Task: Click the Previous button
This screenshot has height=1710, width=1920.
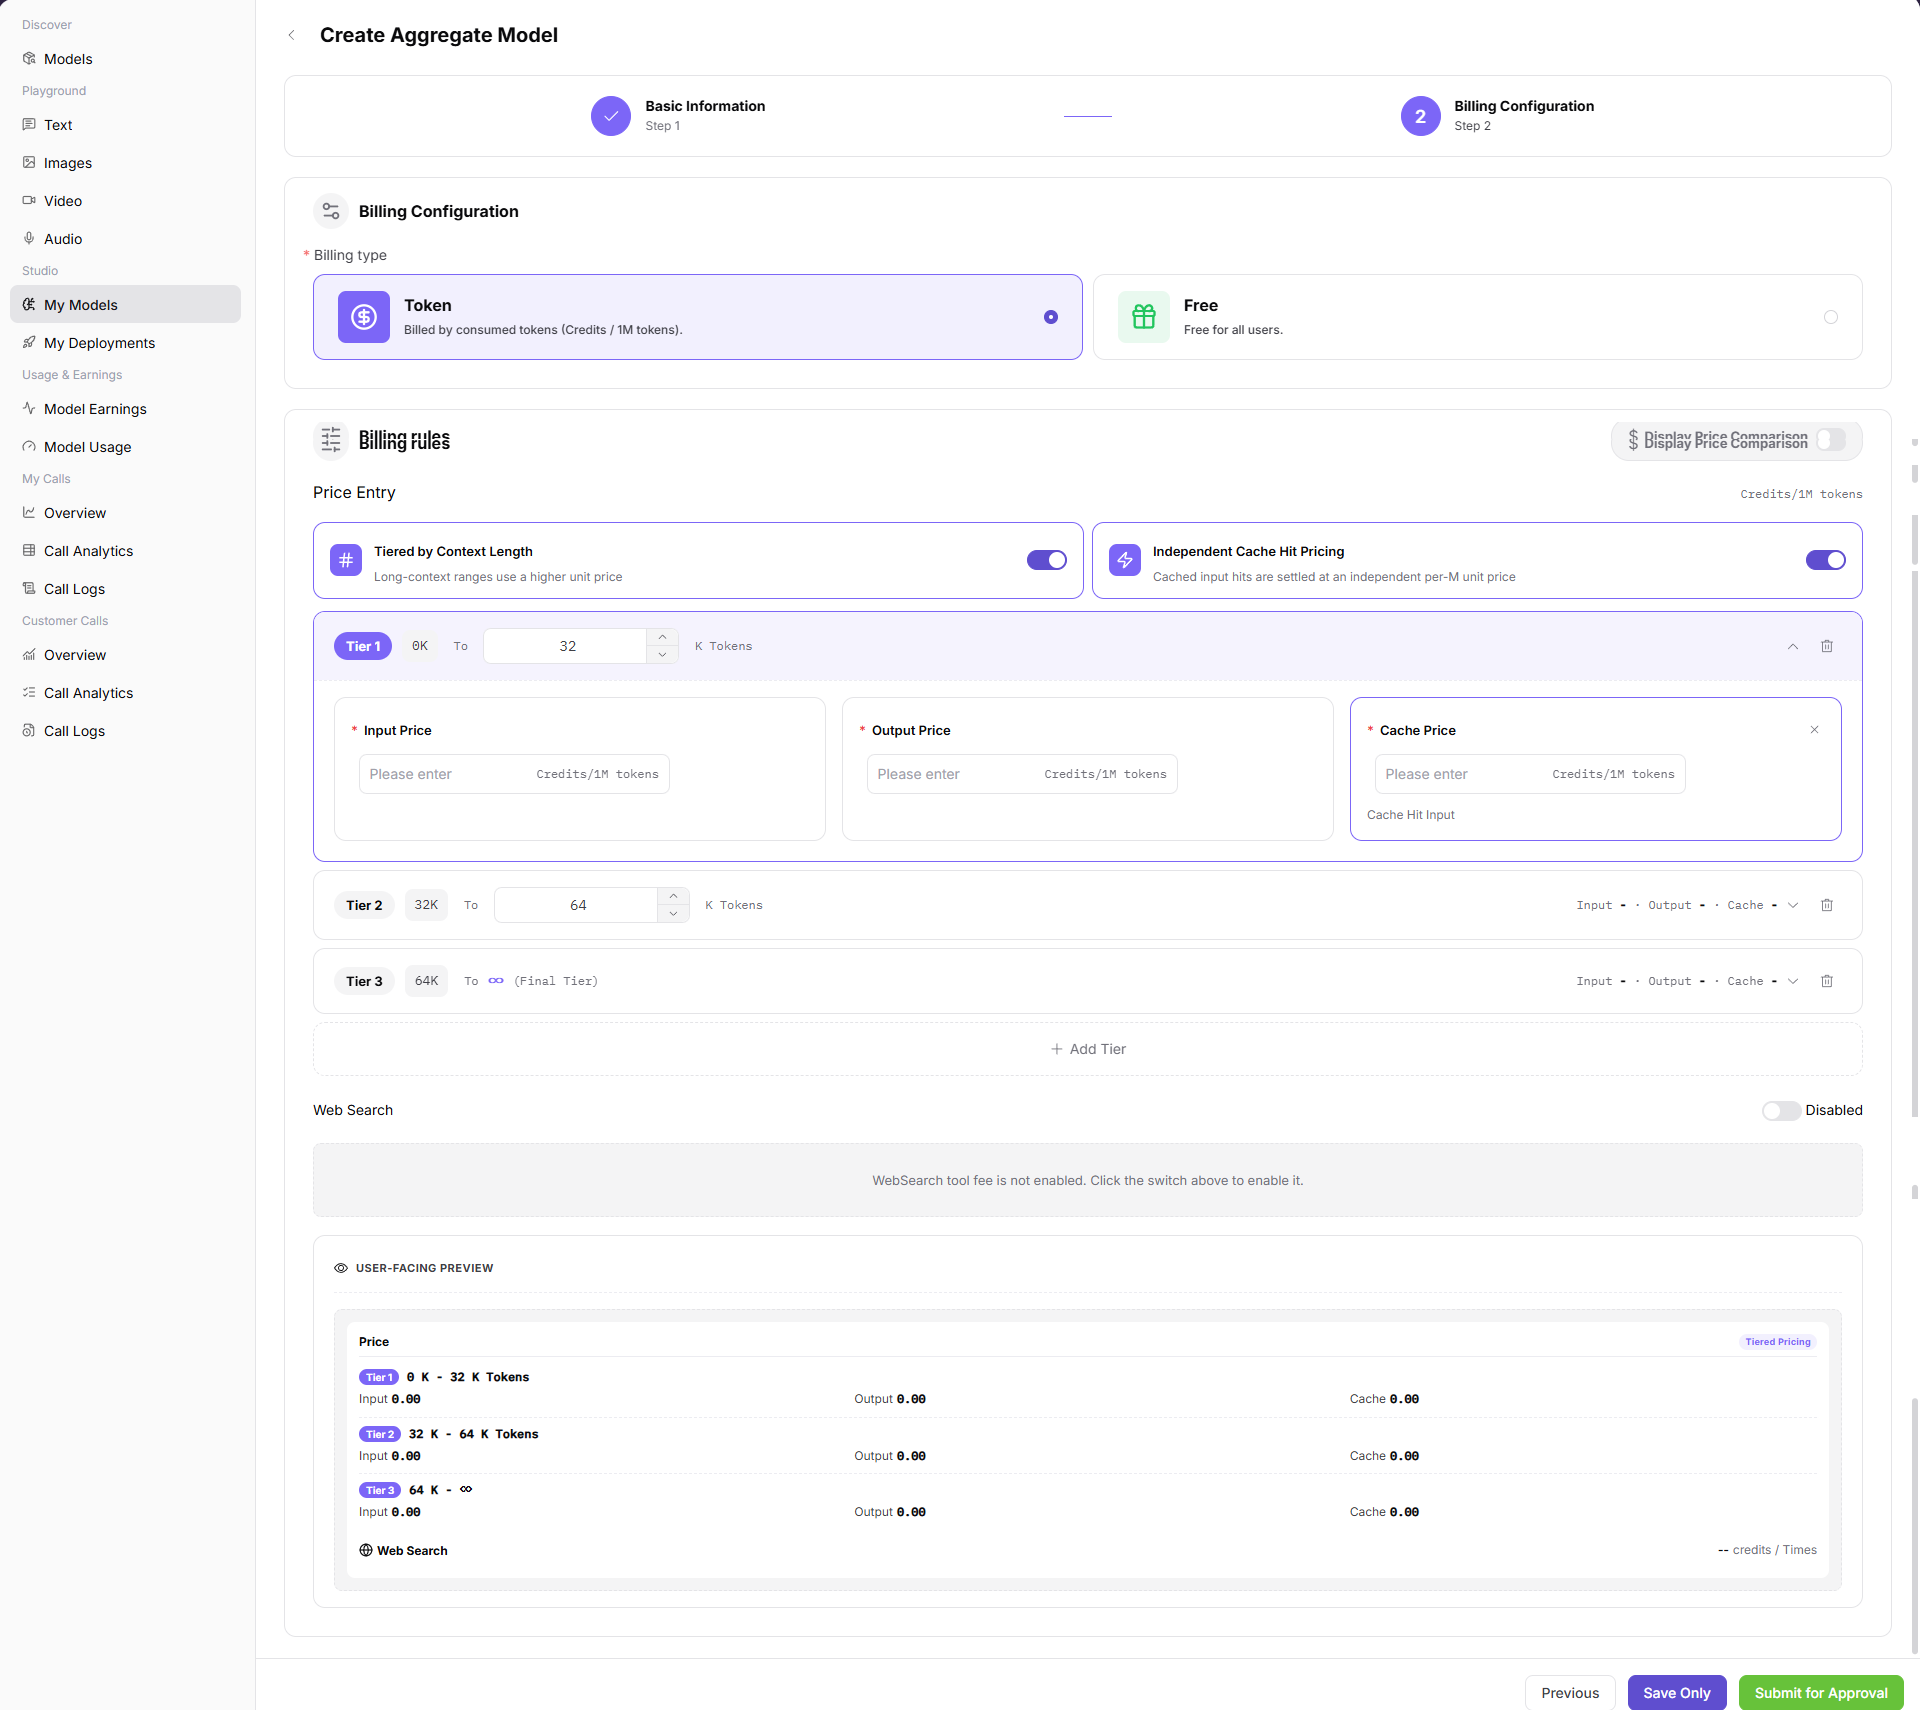Action: pos(1570,1693)
